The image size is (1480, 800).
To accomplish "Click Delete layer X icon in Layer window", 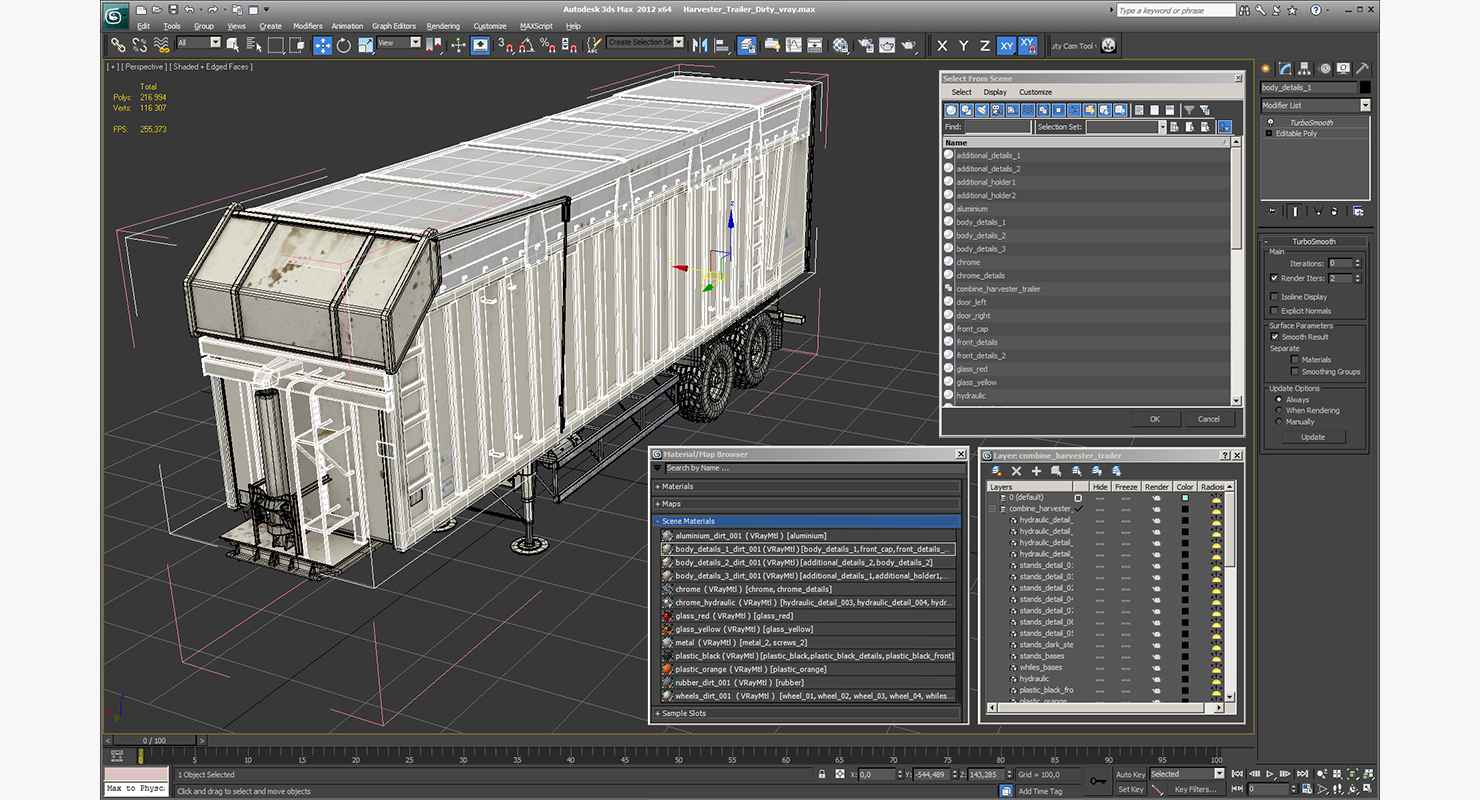I will point(1016,470).
